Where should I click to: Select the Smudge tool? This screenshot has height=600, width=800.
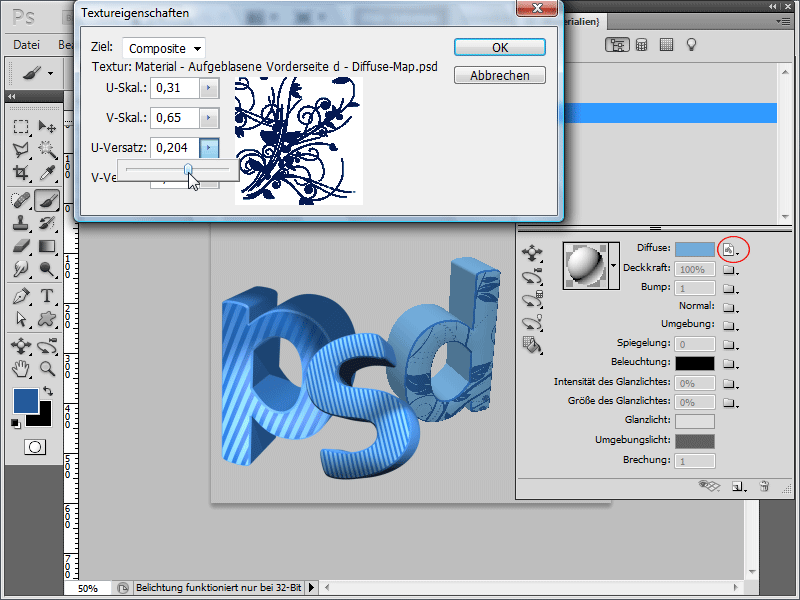click(21, 269)
